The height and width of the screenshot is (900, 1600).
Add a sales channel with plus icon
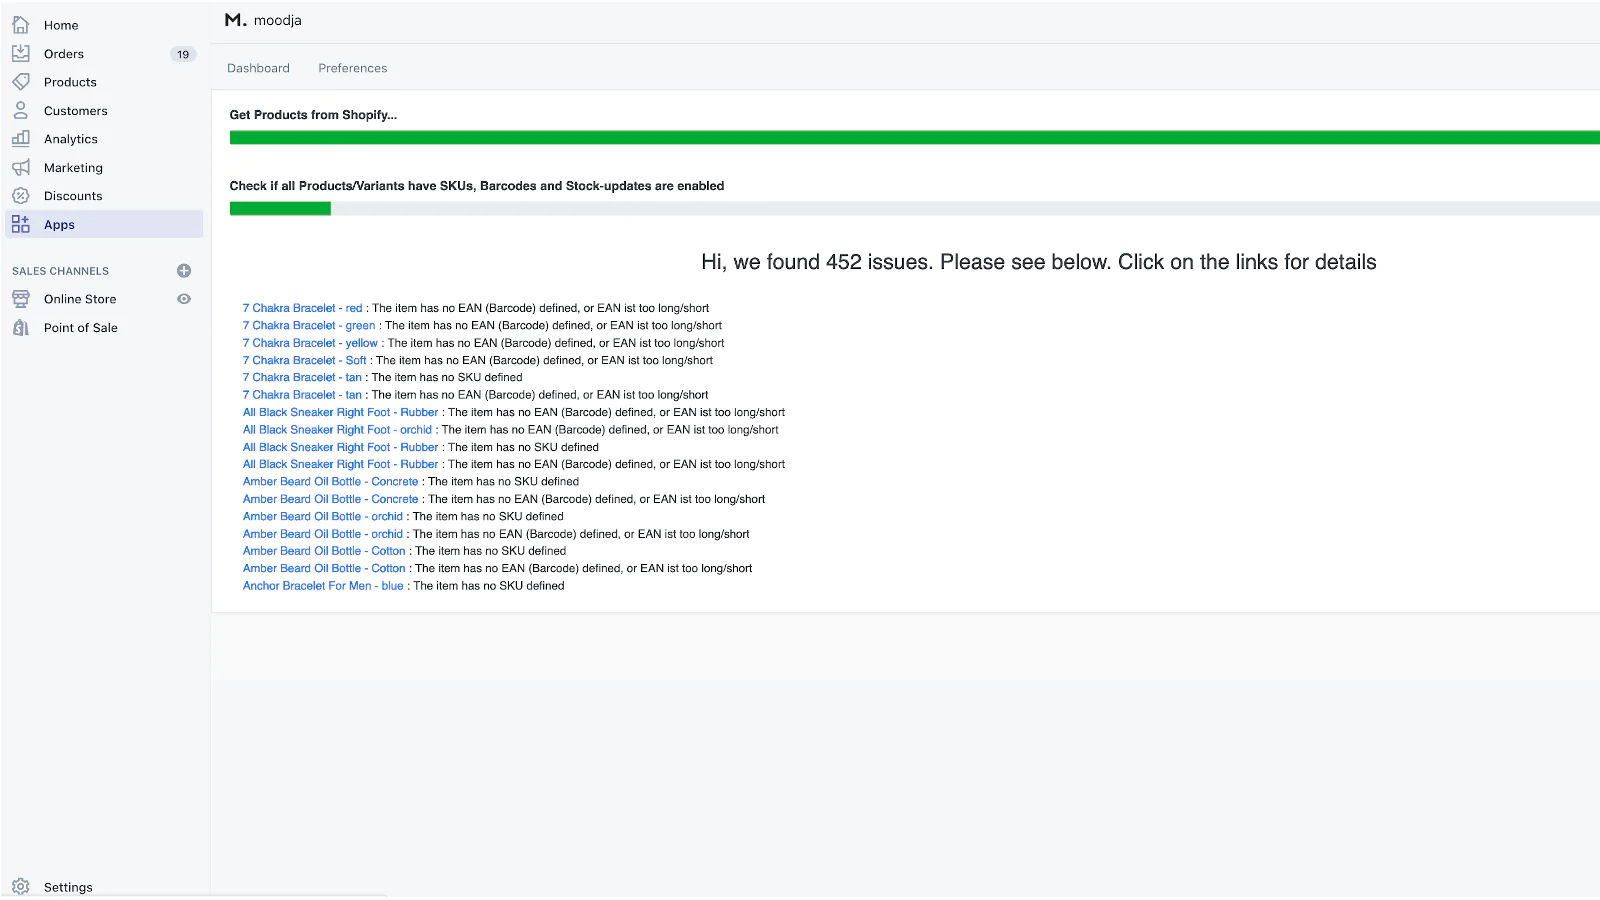184,271
